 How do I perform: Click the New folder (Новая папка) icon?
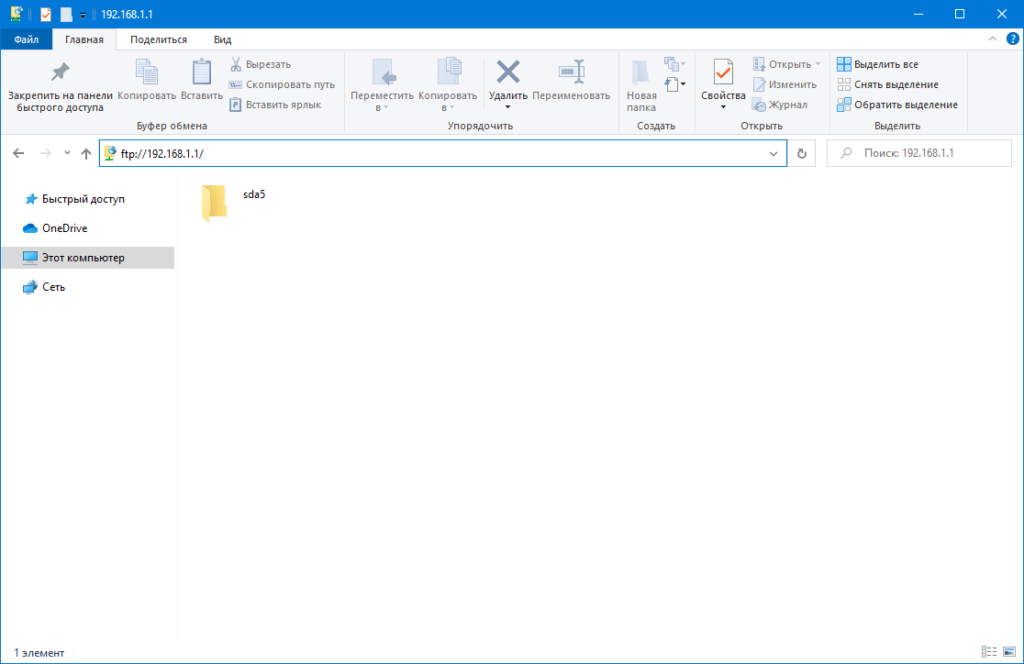pyautogui.click(x=641, y=74)
